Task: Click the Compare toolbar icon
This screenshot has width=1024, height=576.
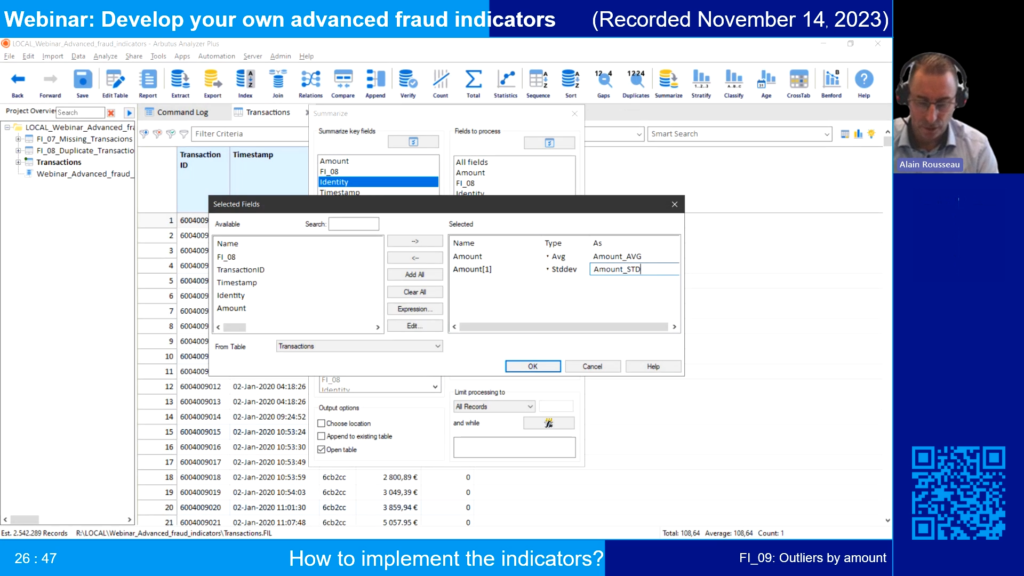Action: 343,84
